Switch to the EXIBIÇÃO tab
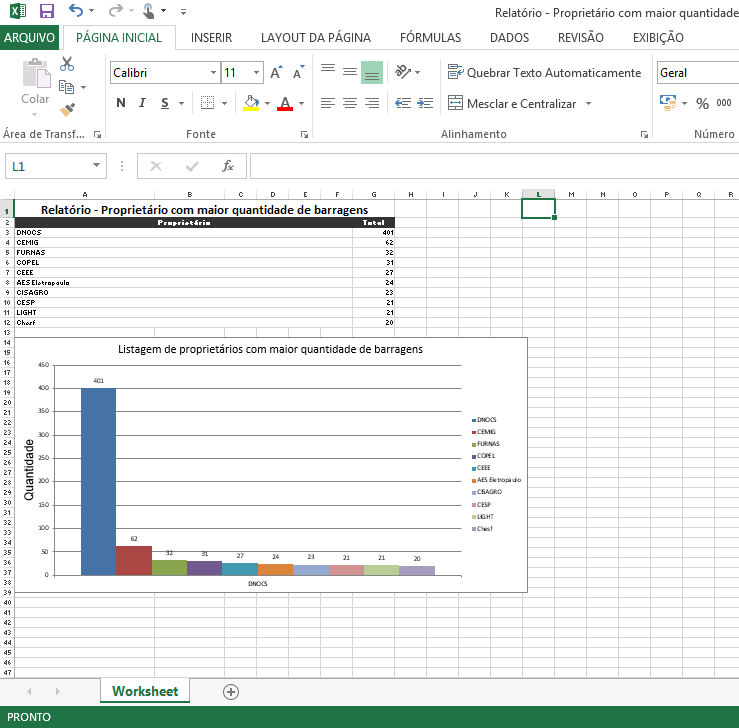Image resolution: width=739 pixels, height=728 pixels. 658,38
